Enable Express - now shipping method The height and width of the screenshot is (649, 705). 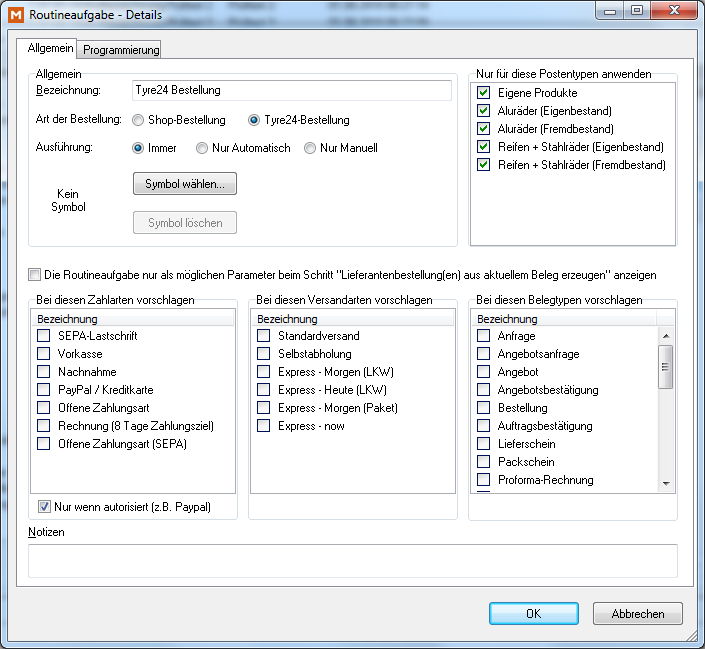point(264,426)
